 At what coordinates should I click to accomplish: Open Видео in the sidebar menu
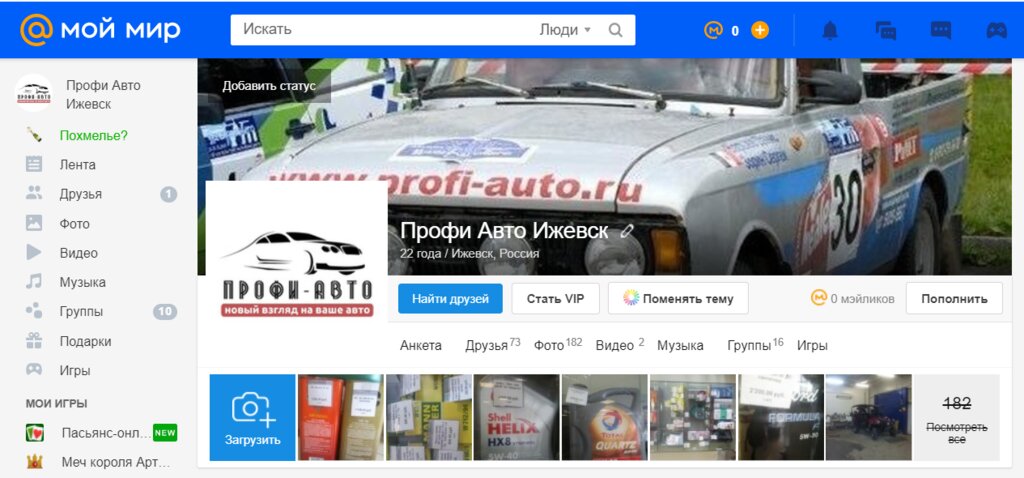(x=79, y=253)
